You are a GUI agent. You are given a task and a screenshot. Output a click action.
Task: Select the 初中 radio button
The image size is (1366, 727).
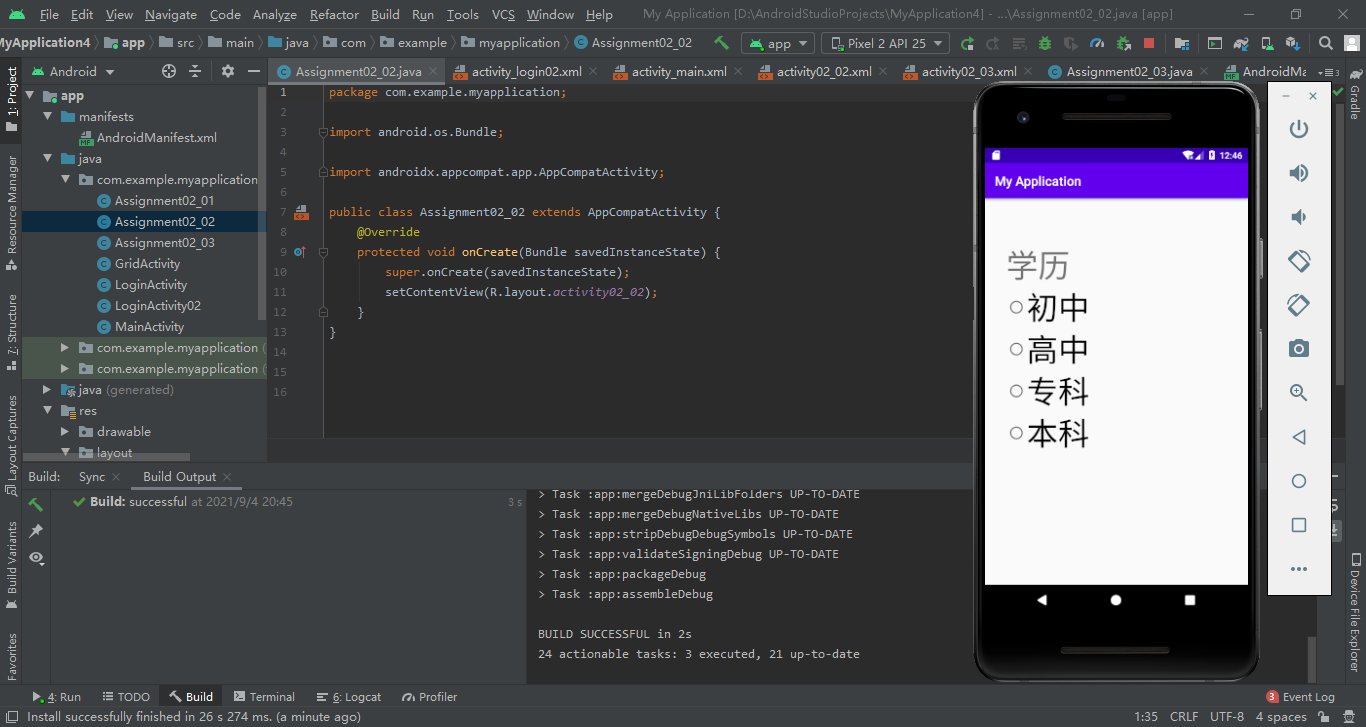(1016, 307)
